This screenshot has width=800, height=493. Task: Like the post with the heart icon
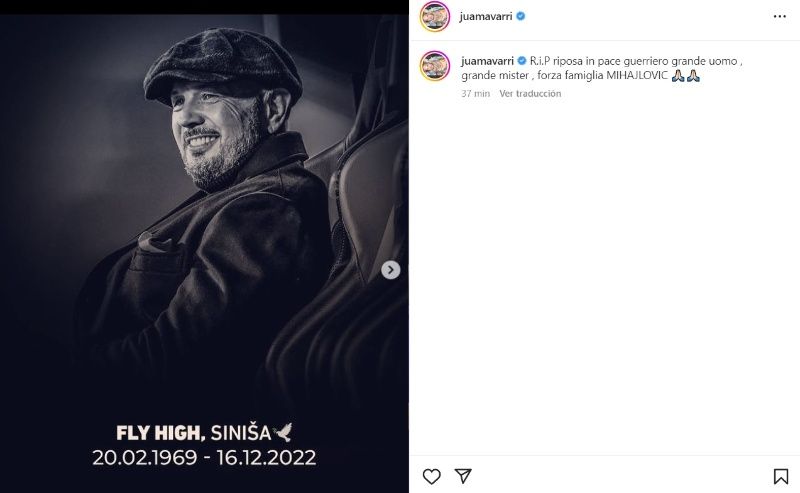pos(431,476)
